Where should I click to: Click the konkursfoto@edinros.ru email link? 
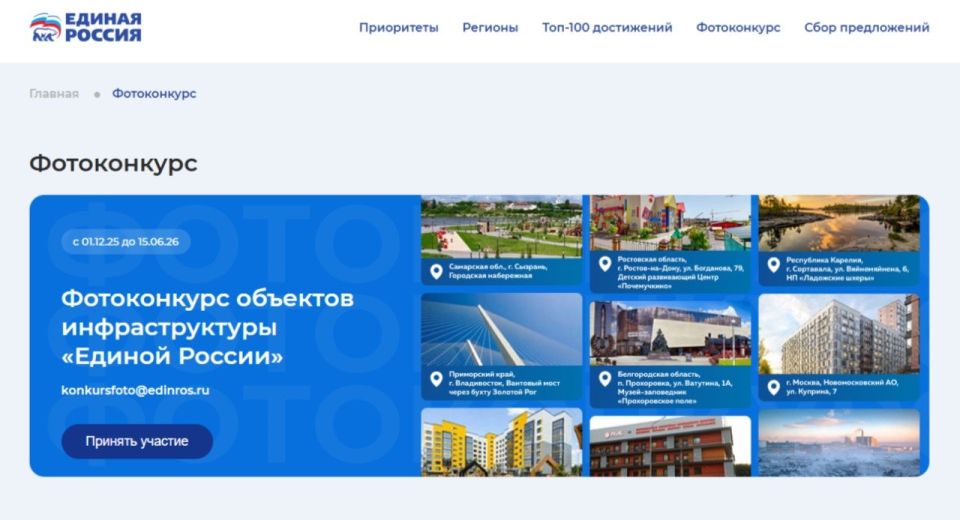point(135,390)
